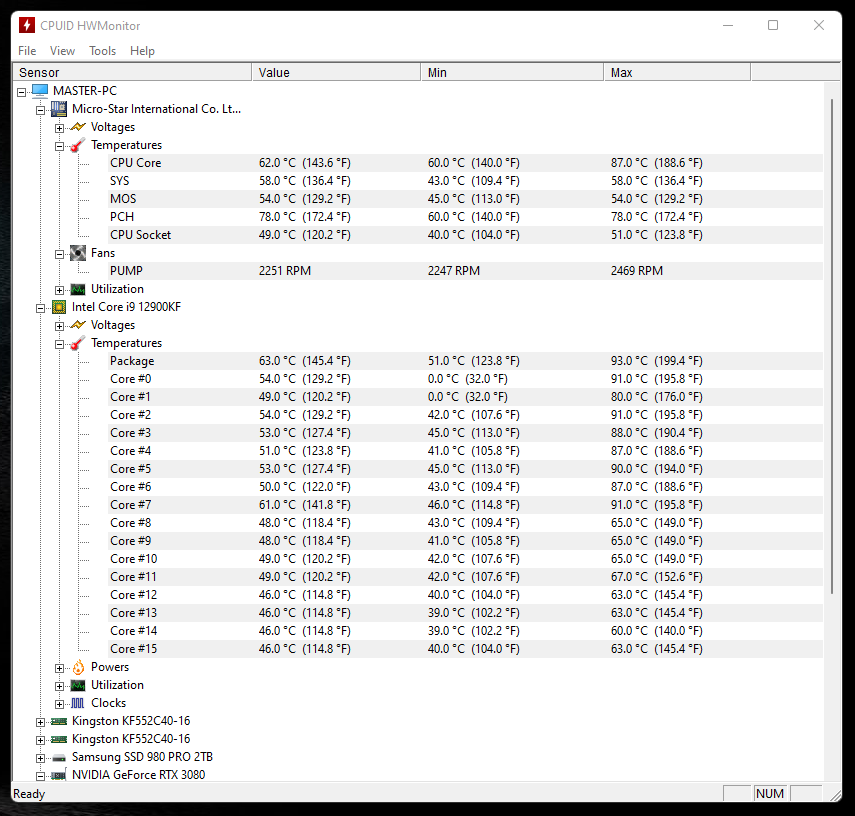Expand the CPU Utilization node

tap(59, 686)
